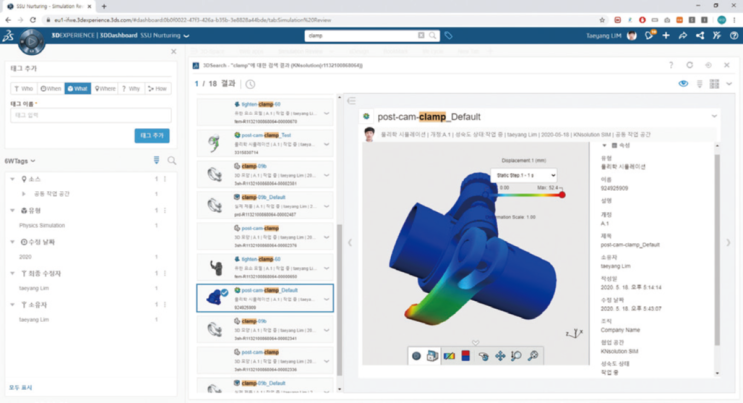Collapse the 소스 tag group arrow
Image resolution: width=743 pixels, height=403 pixels.
13,179
